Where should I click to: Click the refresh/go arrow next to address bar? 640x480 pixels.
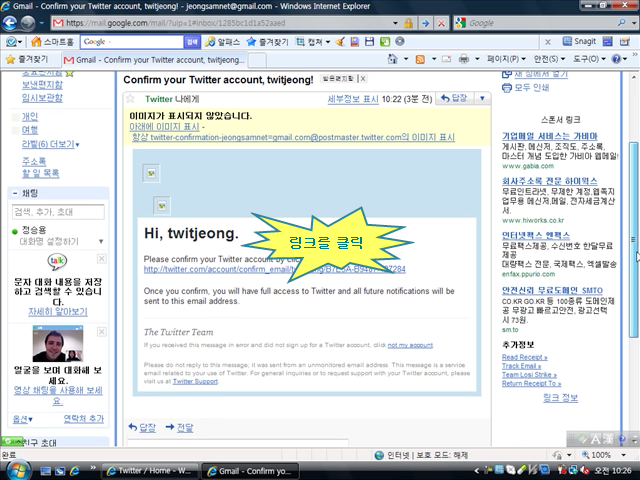coord(425,23)
